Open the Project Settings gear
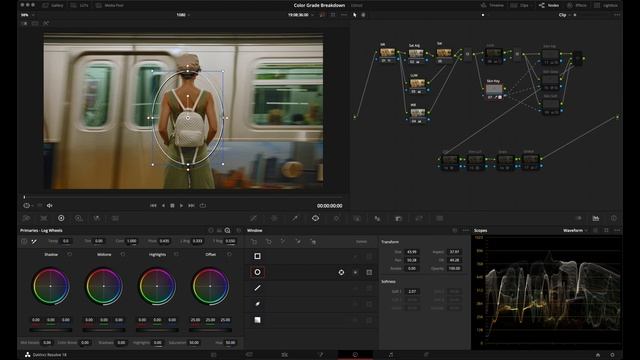Image resolution: width=640 pixels, height=360 pixels. tap(612, 355)
